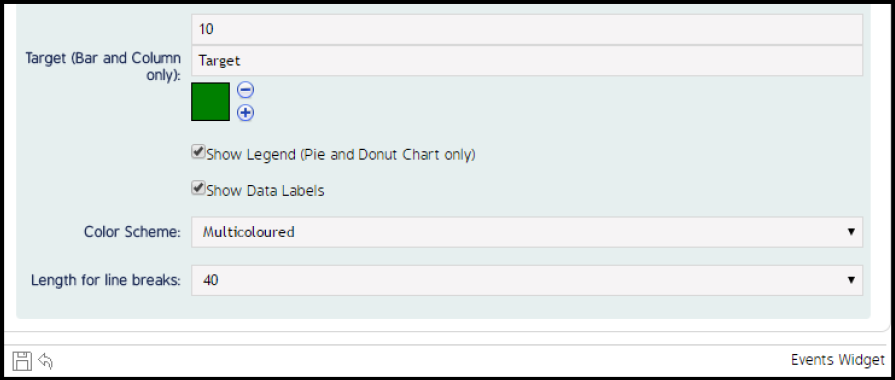The width and height of the screenshot is (895, 380).
Task: Click the Target (Bar and Column only) label
Action: (x=103, y=66)
